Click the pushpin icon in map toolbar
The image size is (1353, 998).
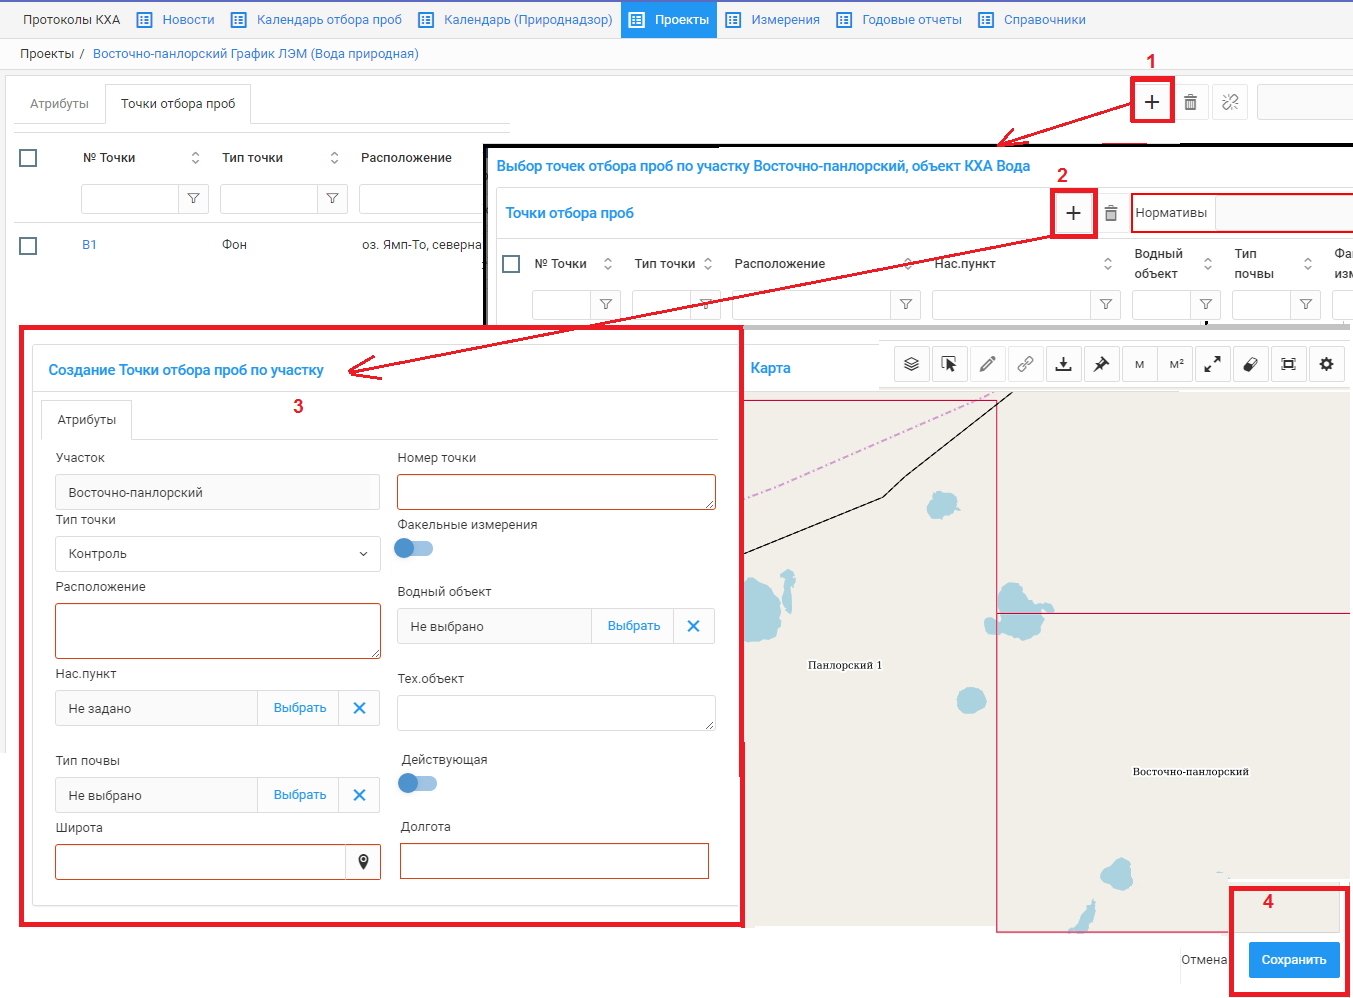pyautogui.click(x=1101, y=365)
